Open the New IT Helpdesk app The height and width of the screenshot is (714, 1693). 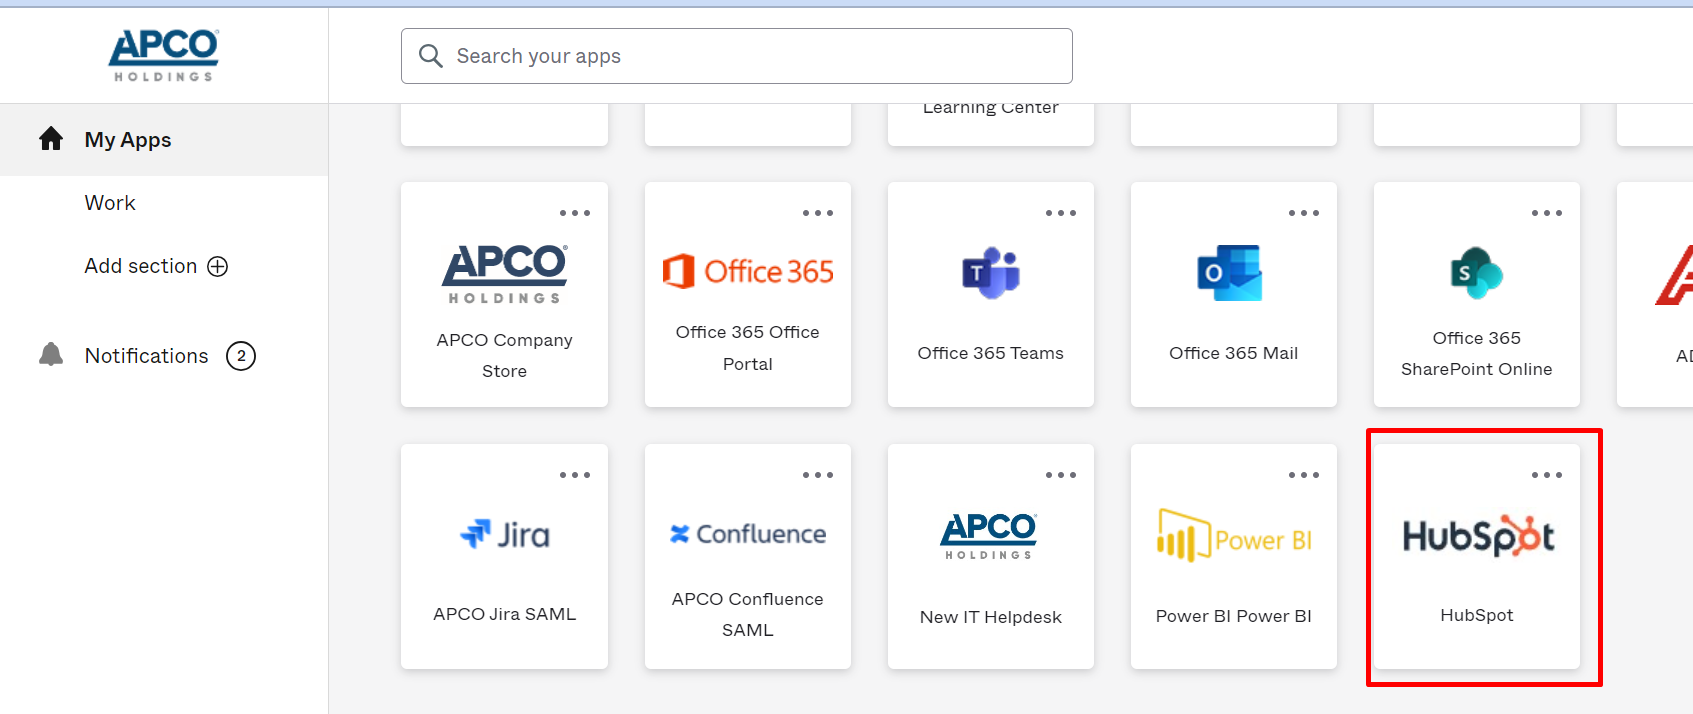tap(990, 557)
